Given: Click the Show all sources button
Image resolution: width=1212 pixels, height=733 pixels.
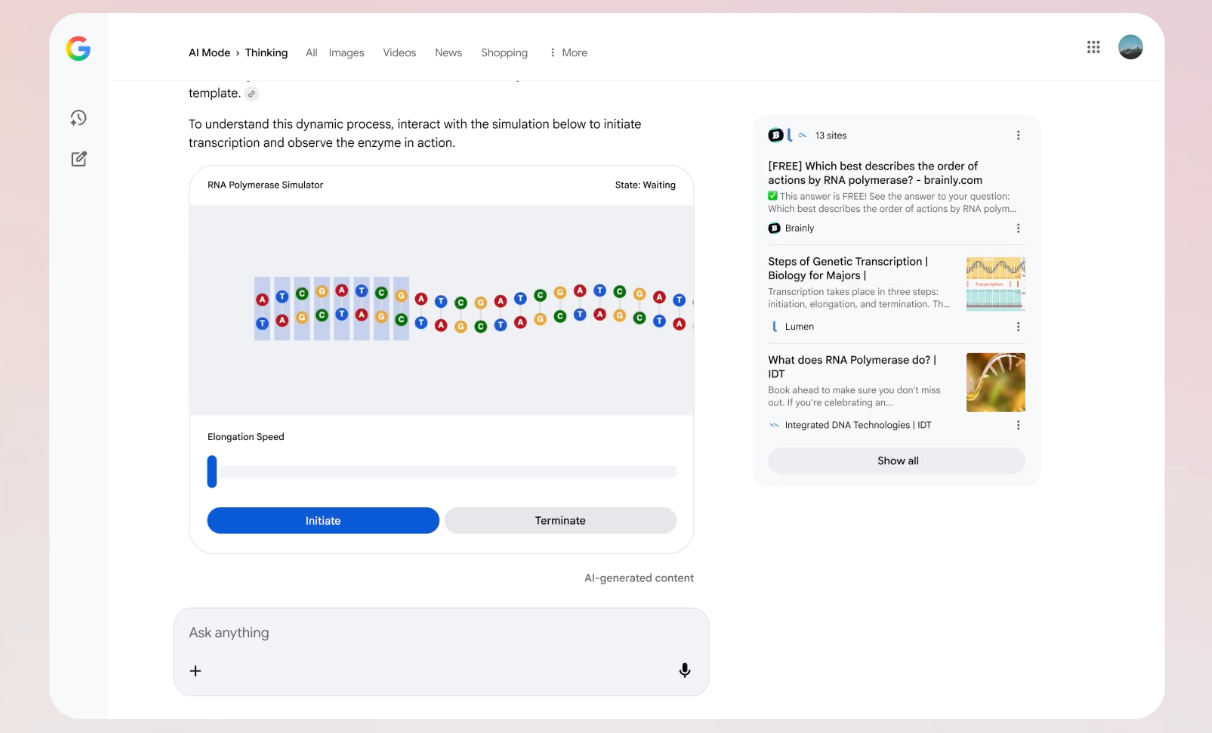Looking at the screenshot, I should click(896, 461).
